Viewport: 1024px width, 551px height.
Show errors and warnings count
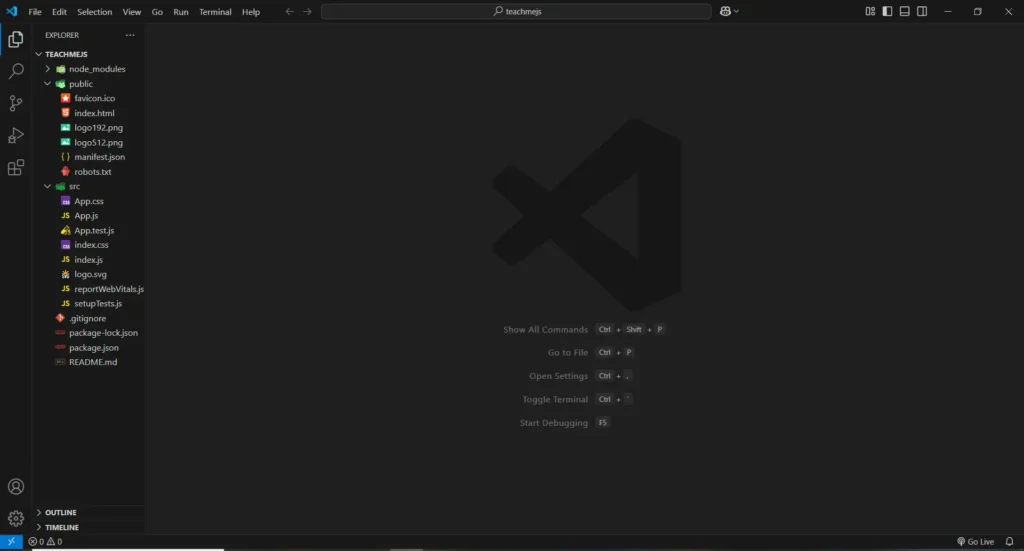(45, 541)
